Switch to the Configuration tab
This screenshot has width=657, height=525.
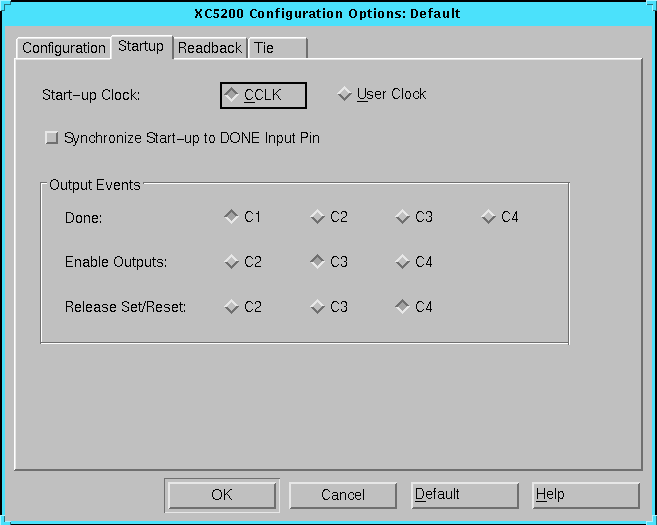click(x=64, y=48)
